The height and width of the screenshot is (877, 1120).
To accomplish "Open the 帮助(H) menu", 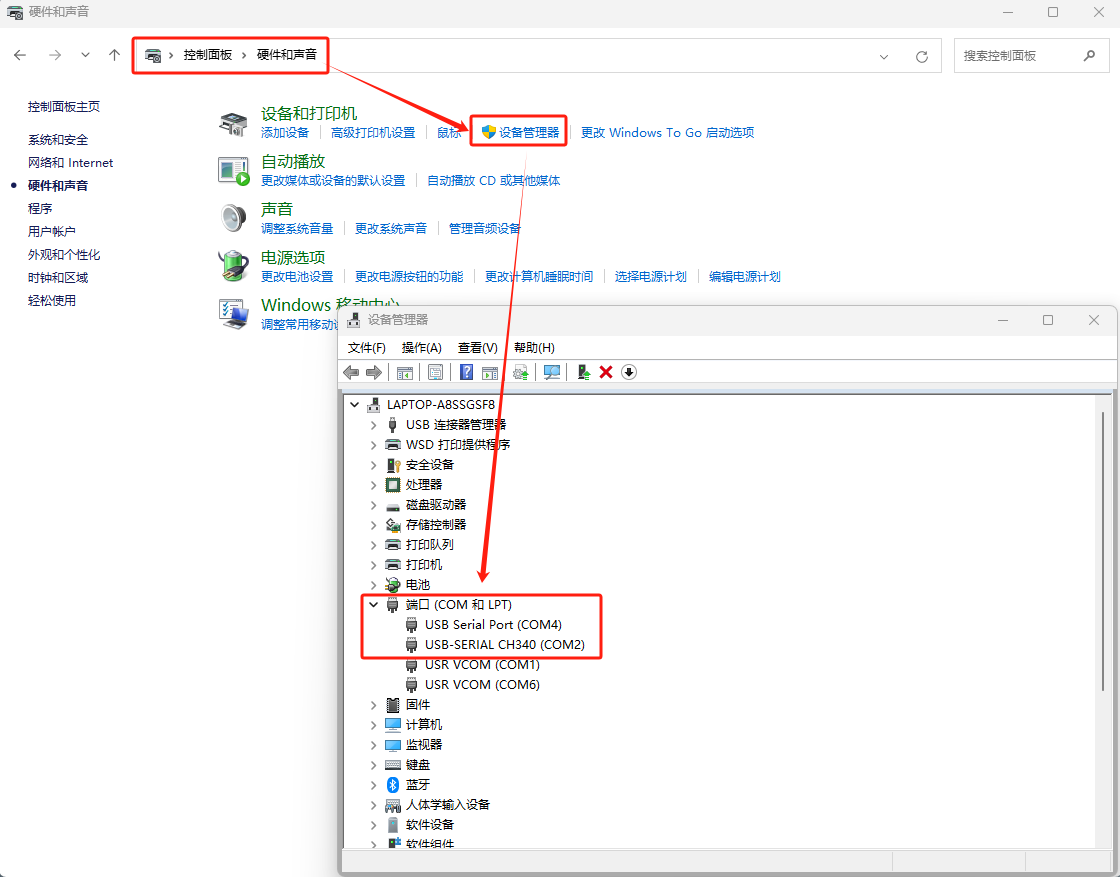I will pos(534,347).
